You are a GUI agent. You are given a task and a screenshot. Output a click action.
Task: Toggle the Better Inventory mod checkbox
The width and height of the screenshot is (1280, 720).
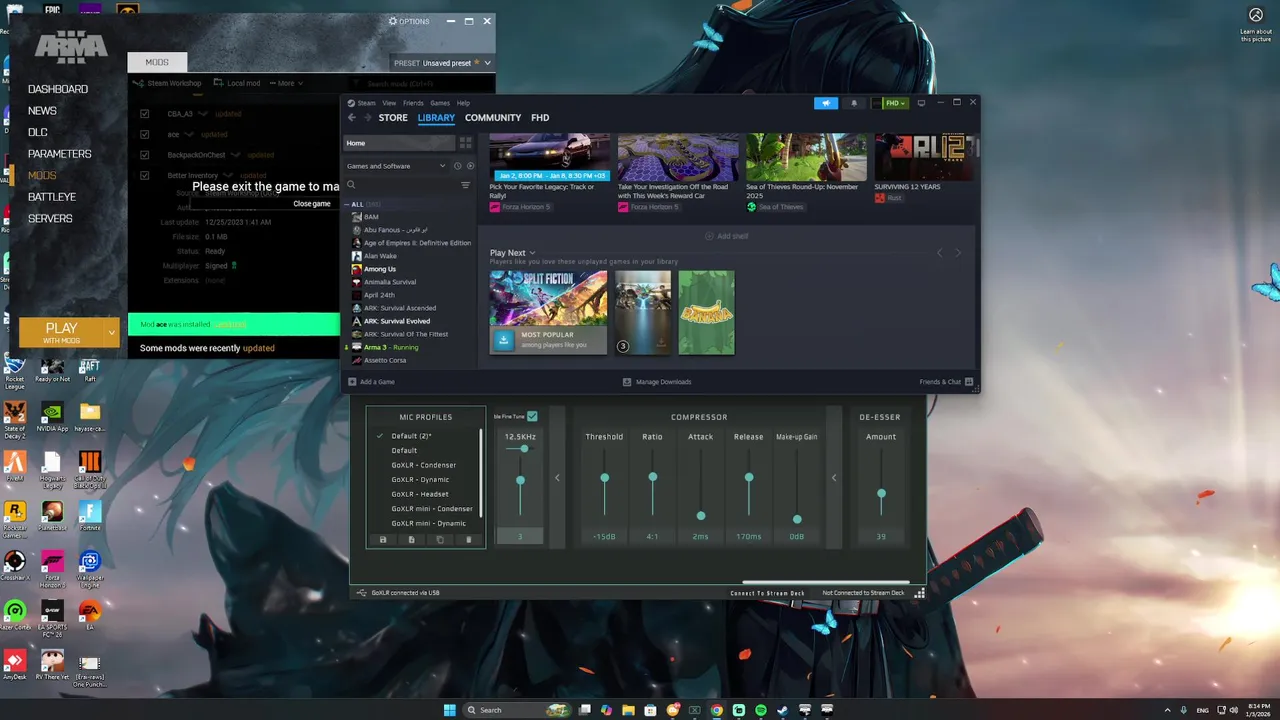145,176
